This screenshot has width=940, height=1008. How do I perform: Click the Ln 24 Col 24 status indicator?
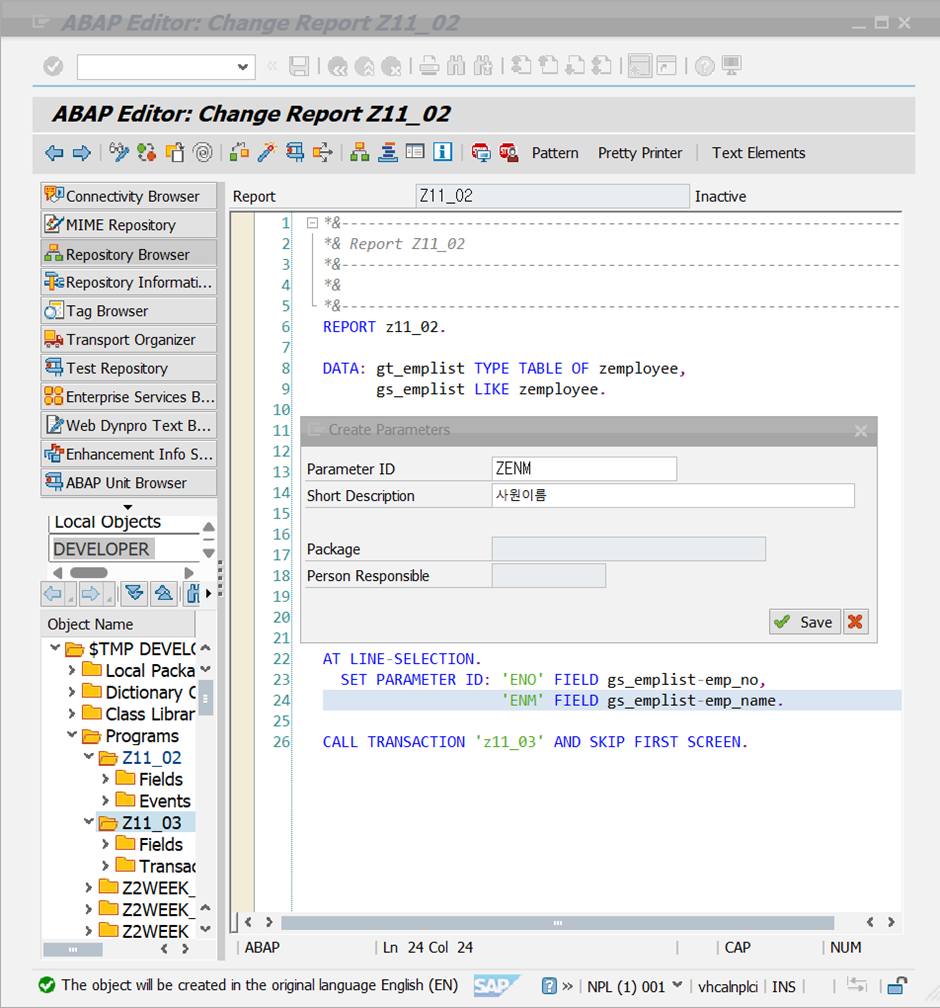428,947
